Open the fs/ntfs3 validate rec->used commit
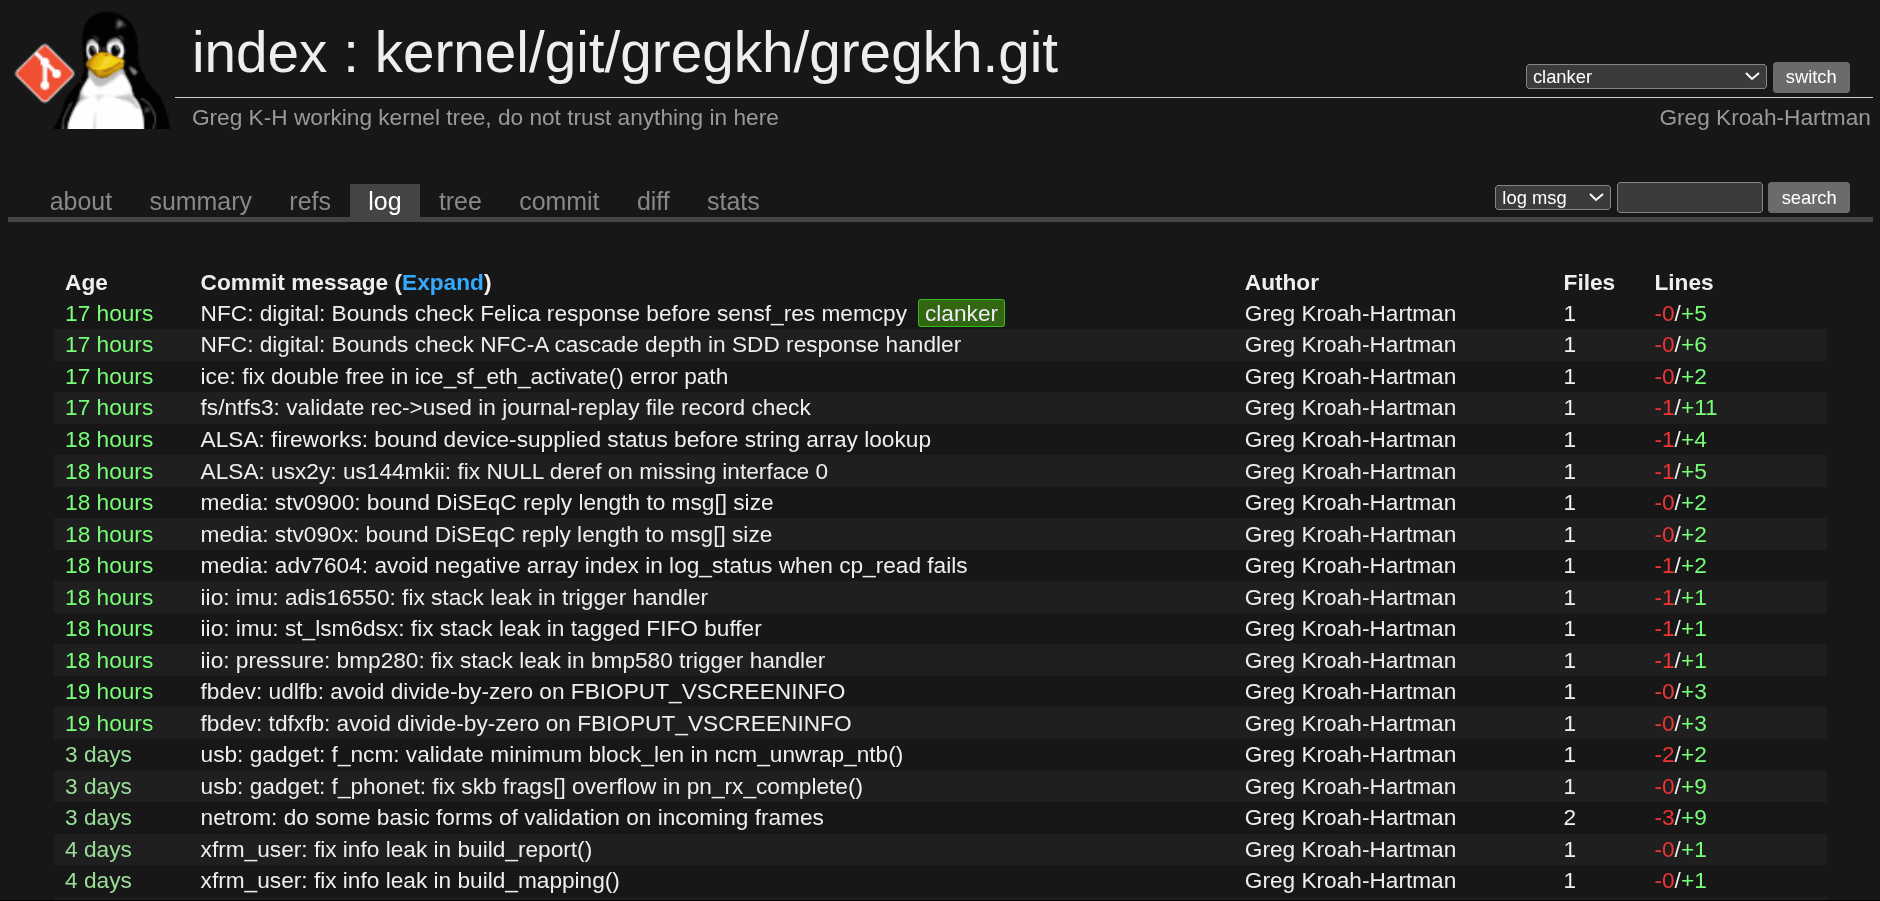 (504, 408)
